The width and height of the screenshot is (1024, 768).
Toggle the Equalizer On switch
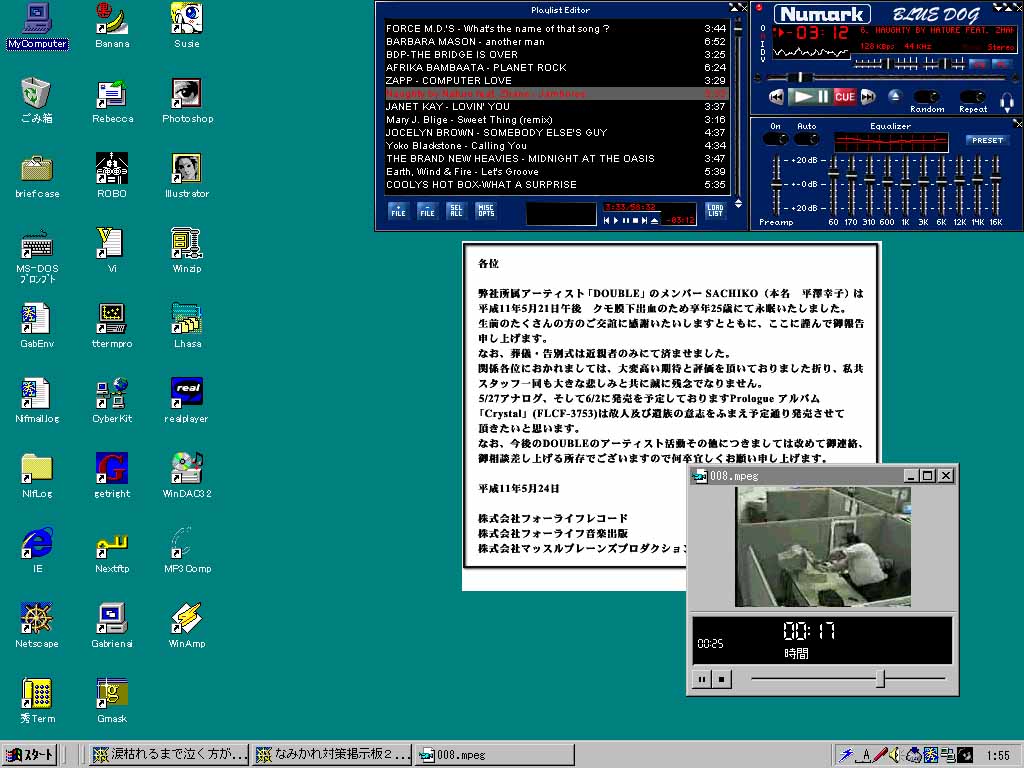775,139
